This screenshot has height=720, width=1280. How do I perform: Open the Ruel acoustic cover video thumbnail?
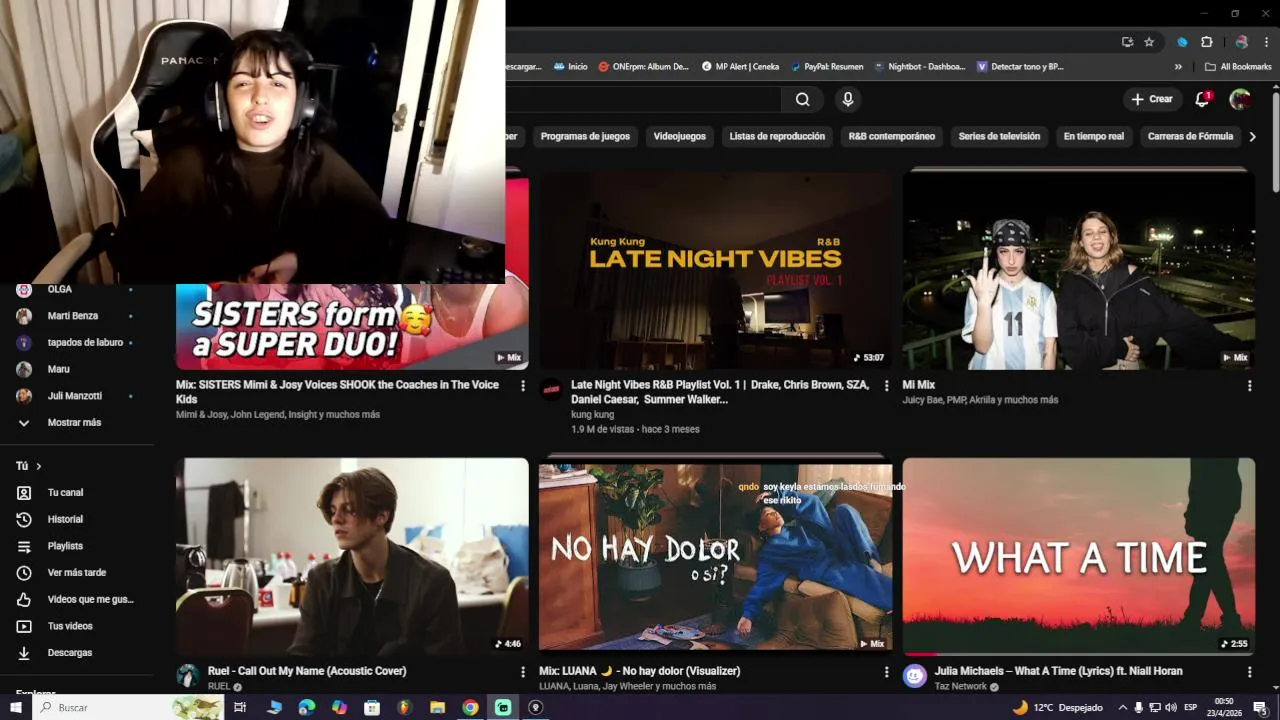(352, 556)
